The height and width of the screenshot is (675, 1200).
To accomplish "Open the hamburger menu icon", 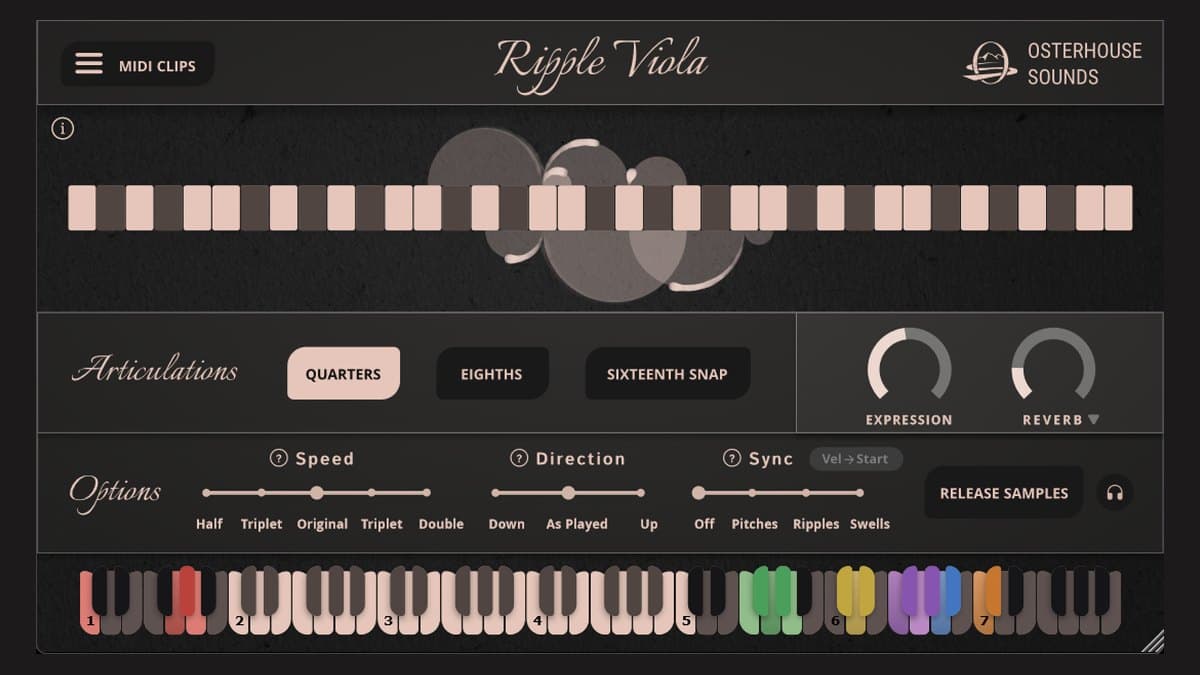I will point(89,64).
